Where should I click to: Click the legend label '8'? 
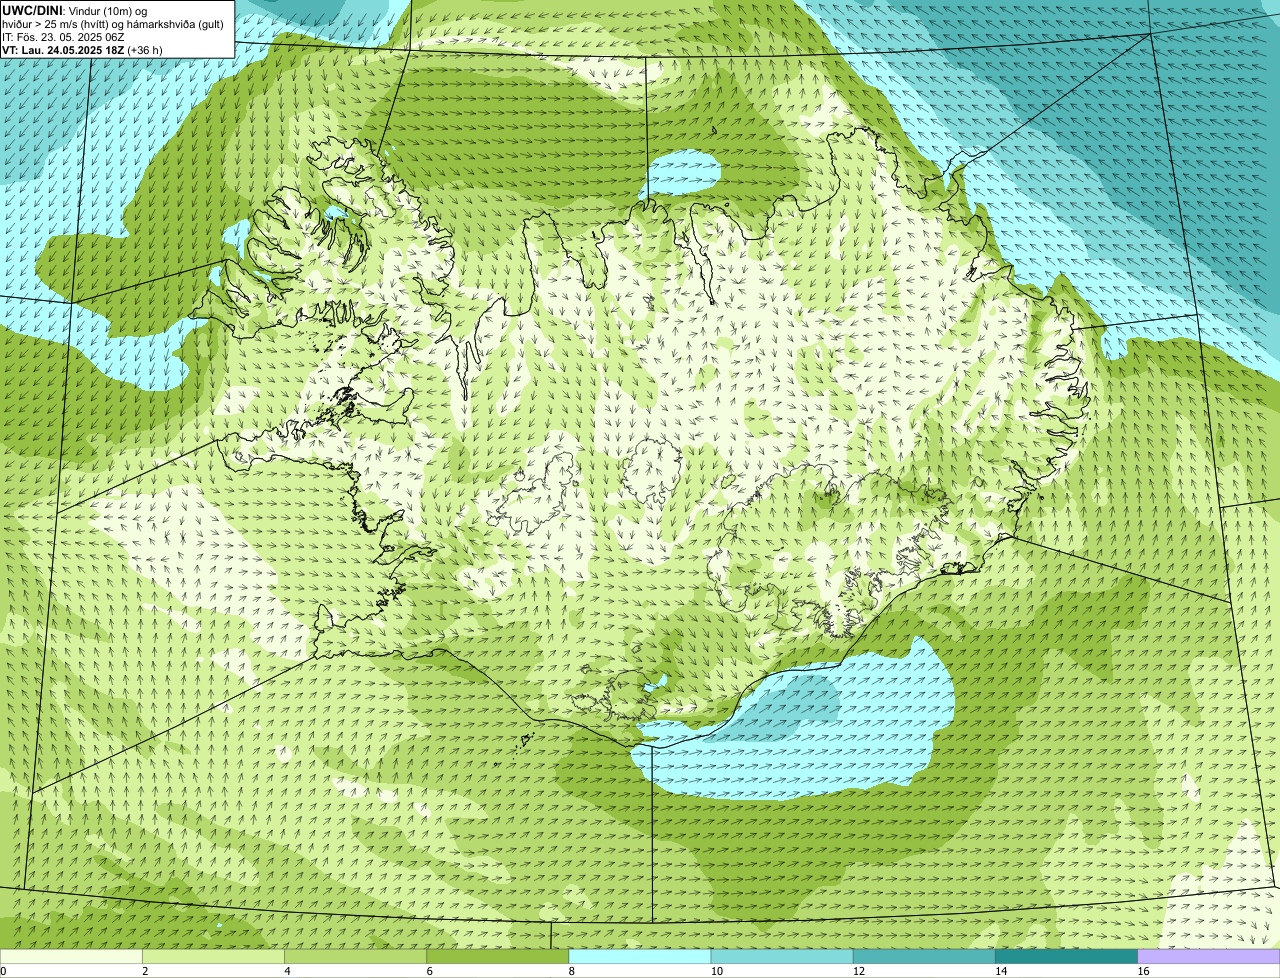point(571,971)
